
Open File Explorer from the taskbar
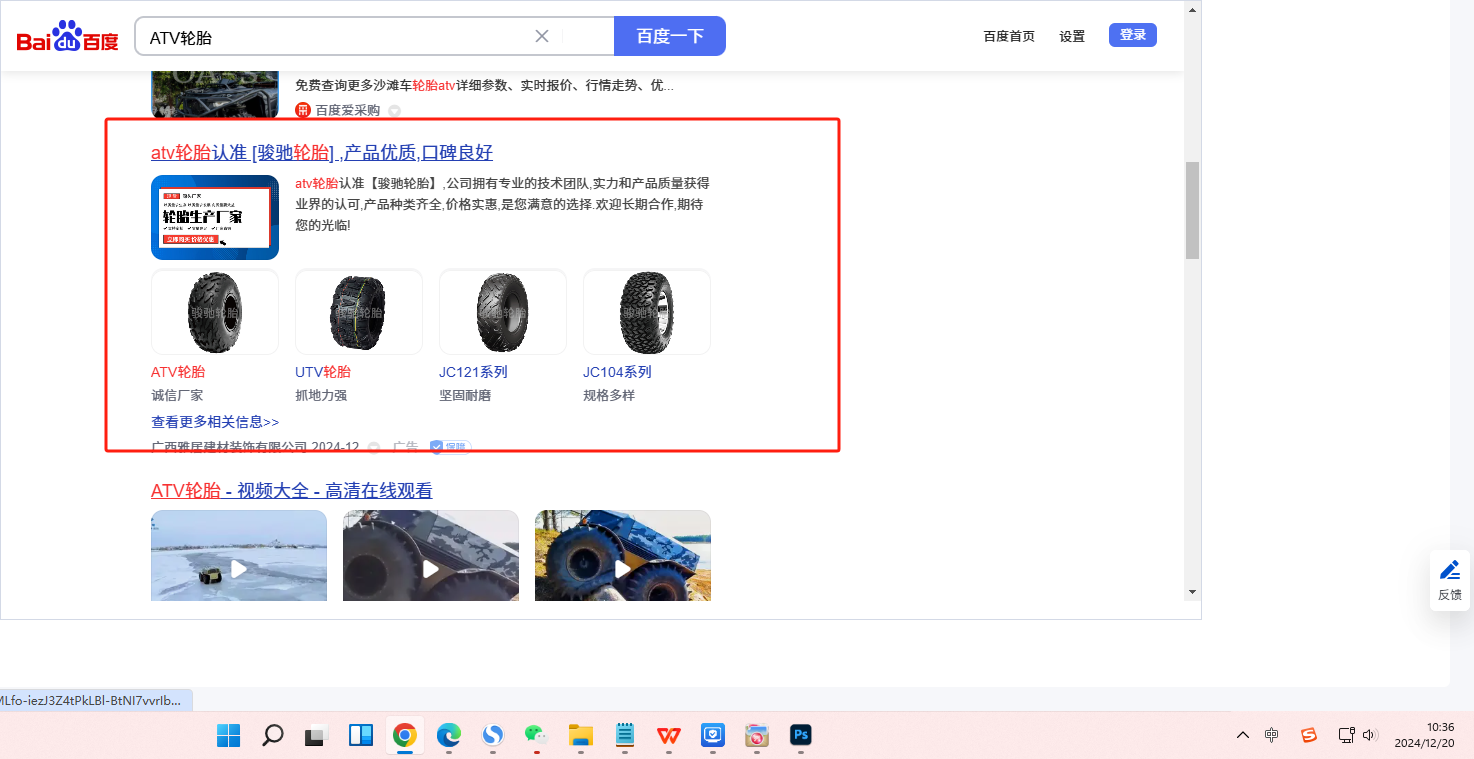(581, 736)
